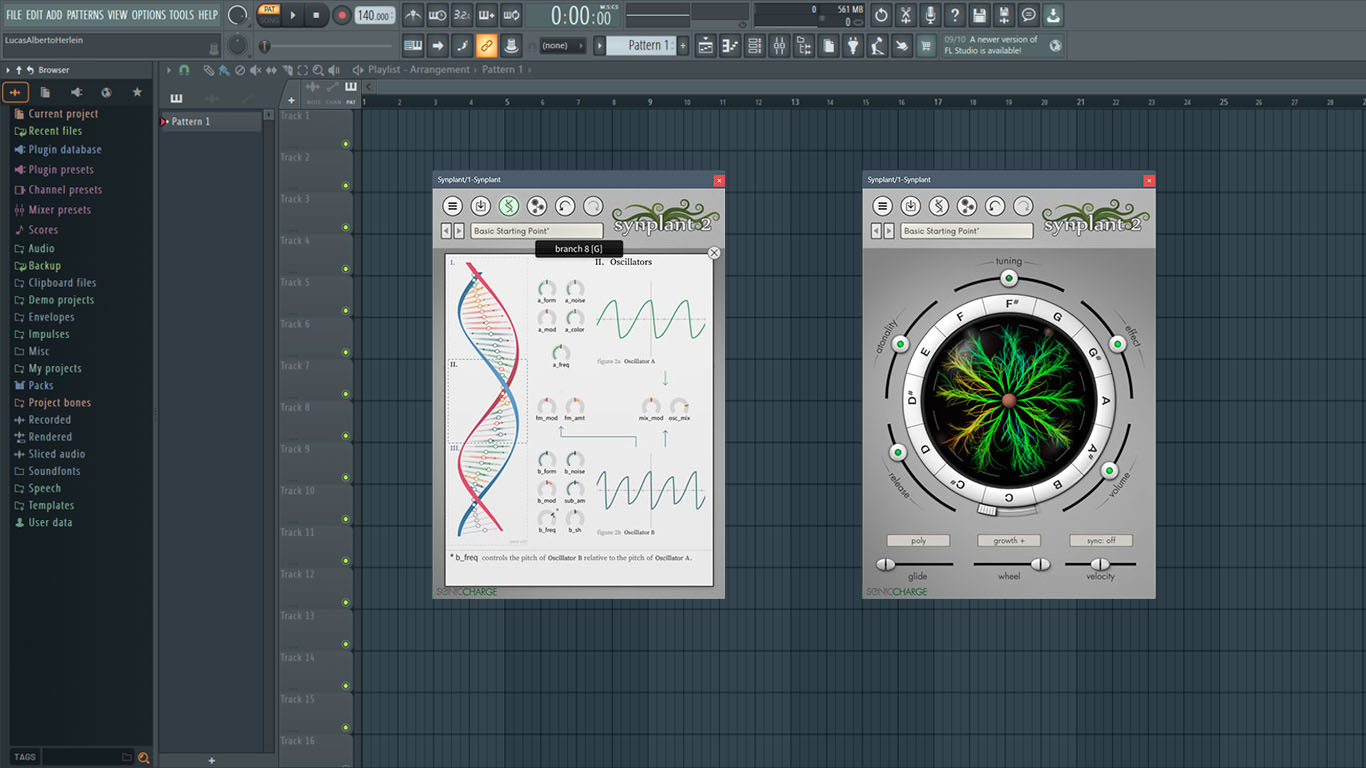
Task: Close the genome editor overlay with the X circle
Action: (x=714, y=253)
